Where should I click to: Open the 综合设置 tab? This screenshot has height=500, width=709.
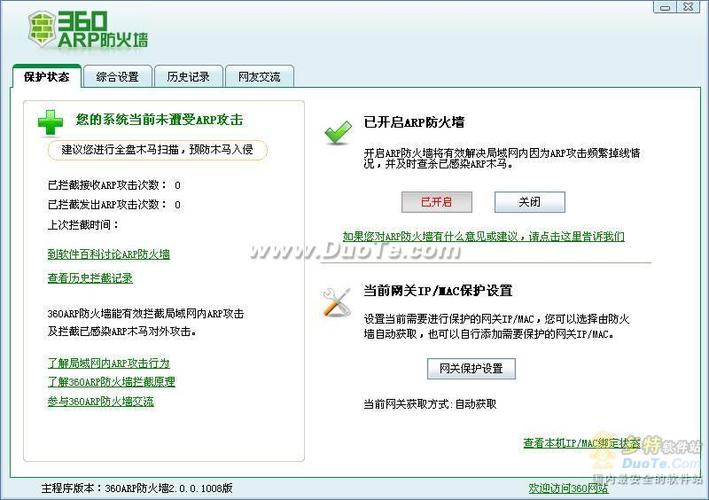point(118,77)
